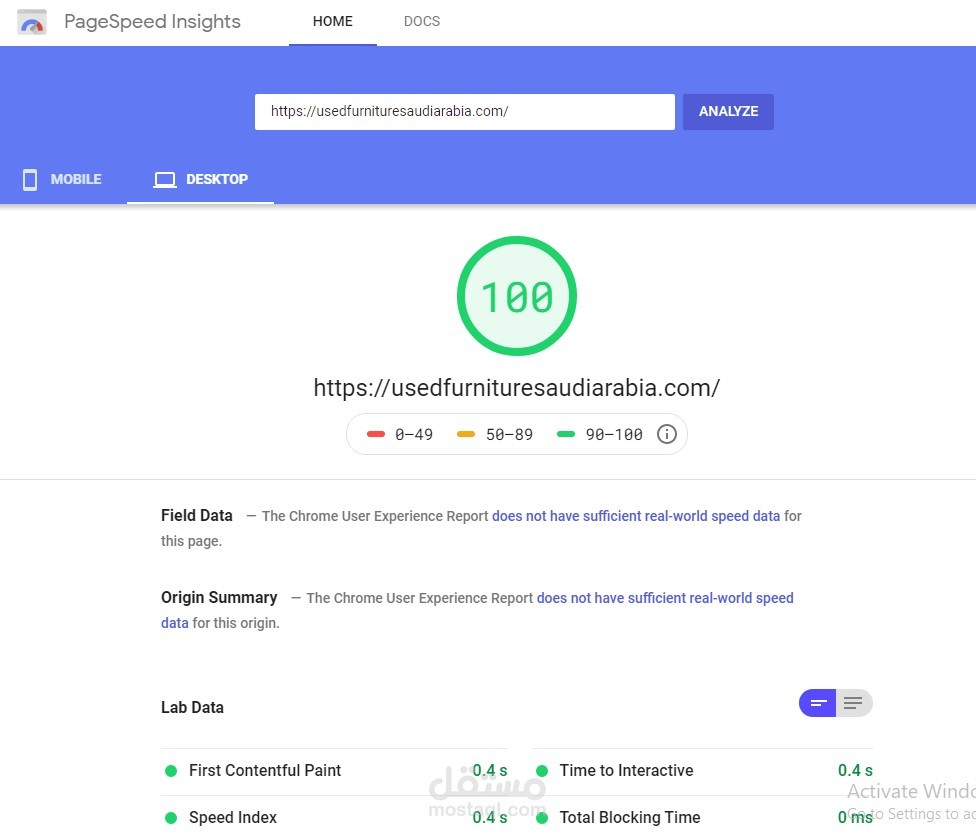Click the ANALYZE button
The image size is (976, 837).
pyautogui.click(x=728, y=111)
